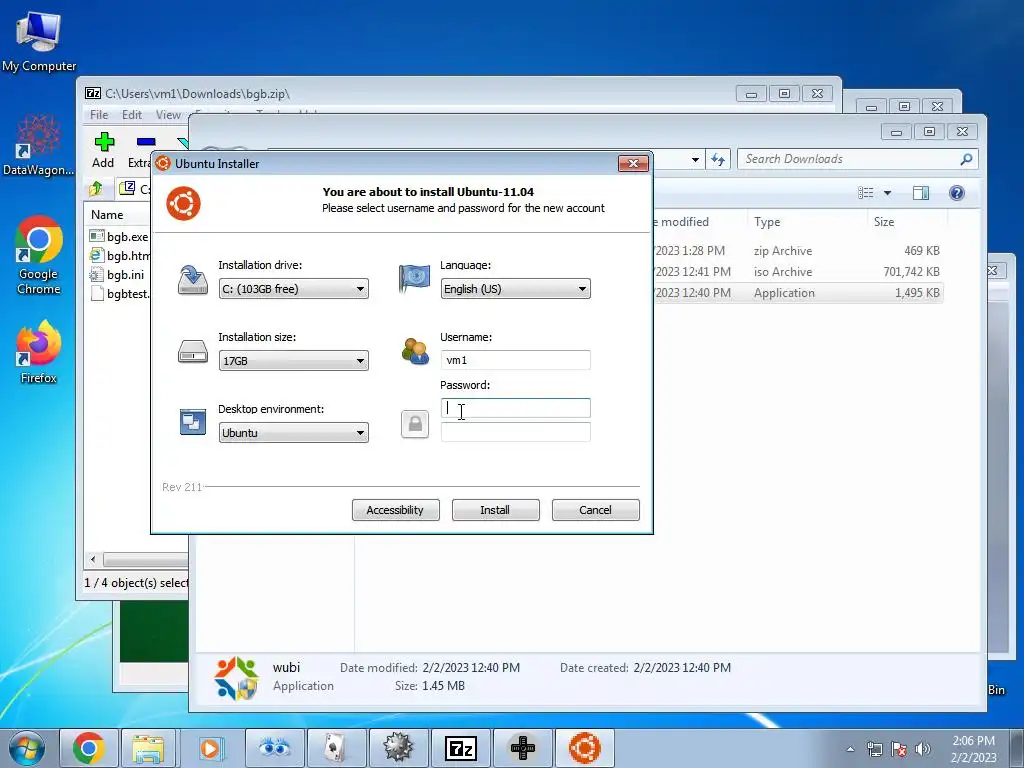Open DataWagon desktop shortcut
The width and height of the screenshot is (1024, 768).
tap(39, 144)
